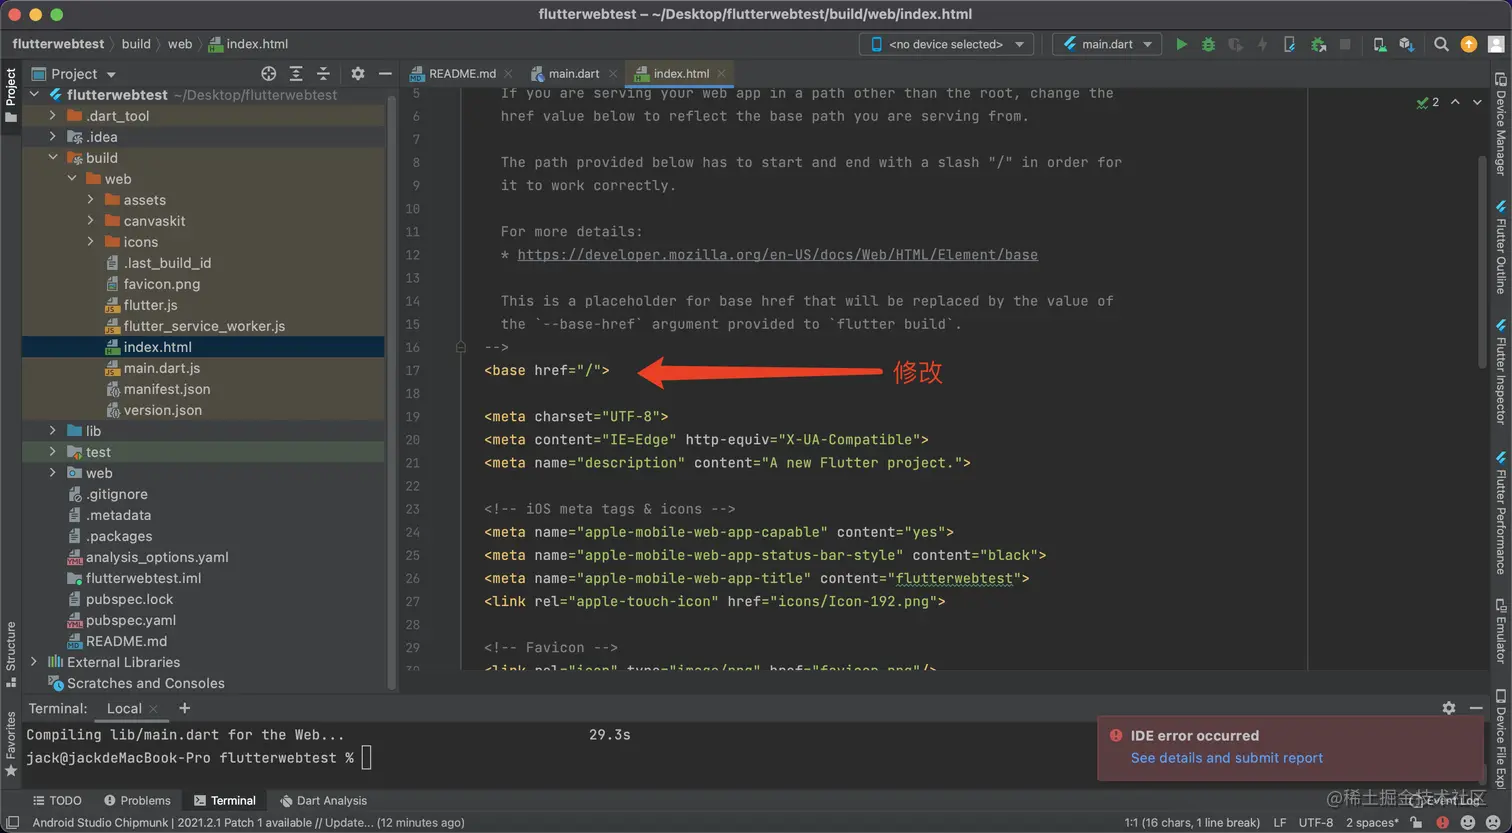Screen dimensions: 1512x833
Task: Click Expand All in the Project panel
Action: (x=296, y=74)
